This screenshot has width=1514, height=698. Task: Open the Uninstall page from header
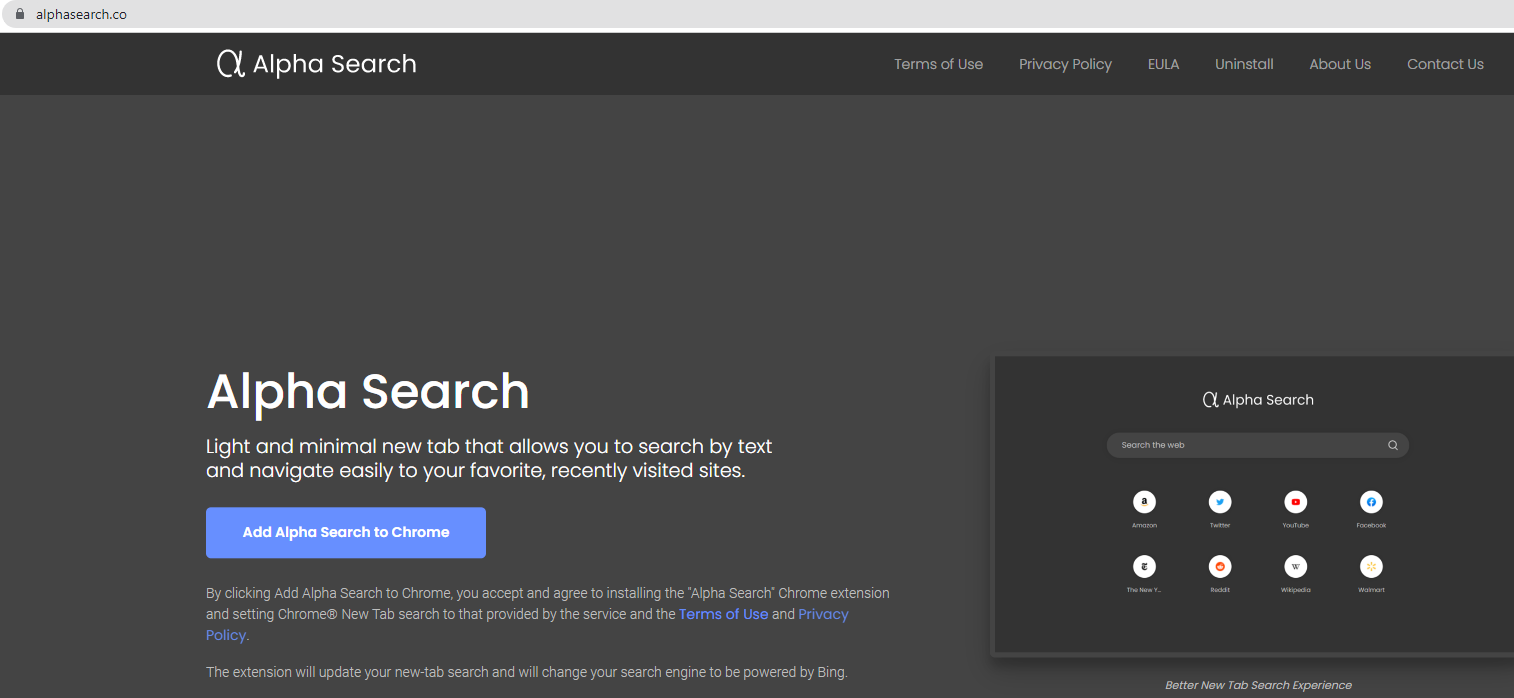tap(1244, 64)
